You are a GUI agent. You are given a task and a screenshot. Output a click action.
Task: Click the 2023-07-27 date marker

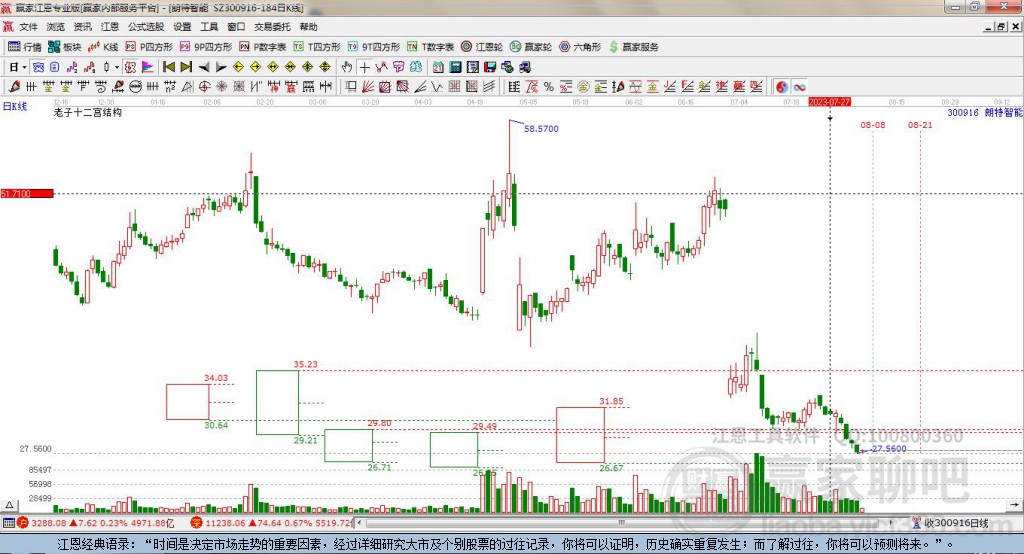829,102
